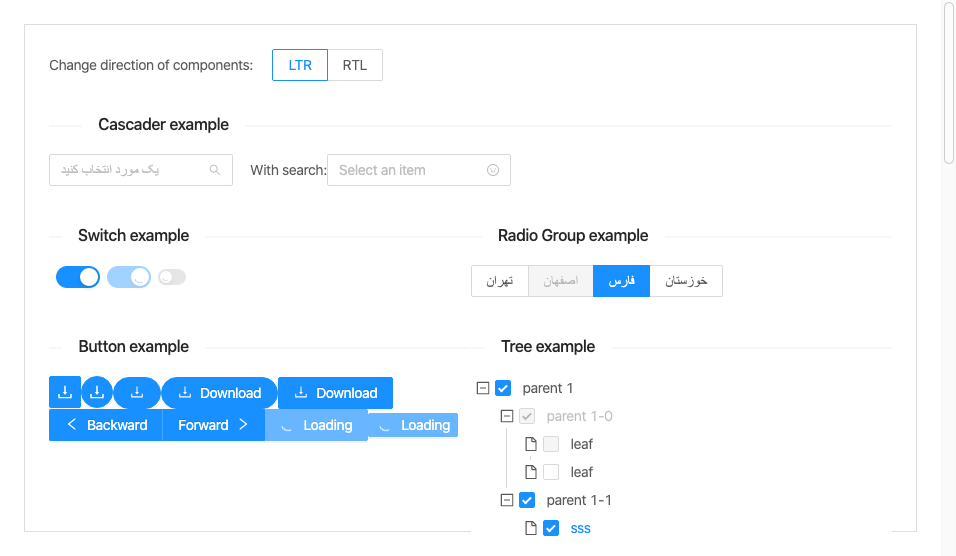Select the خوزستان radio option
This screenshot has width=956, height=556.
click(686, 281)
